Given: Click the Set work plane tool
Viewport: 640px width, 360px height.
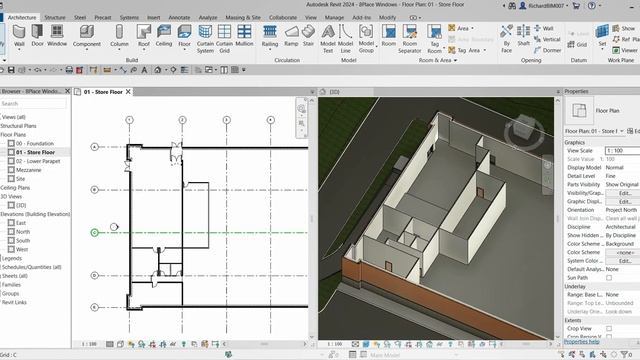Looking at the screenshot, I should (602, 36).
